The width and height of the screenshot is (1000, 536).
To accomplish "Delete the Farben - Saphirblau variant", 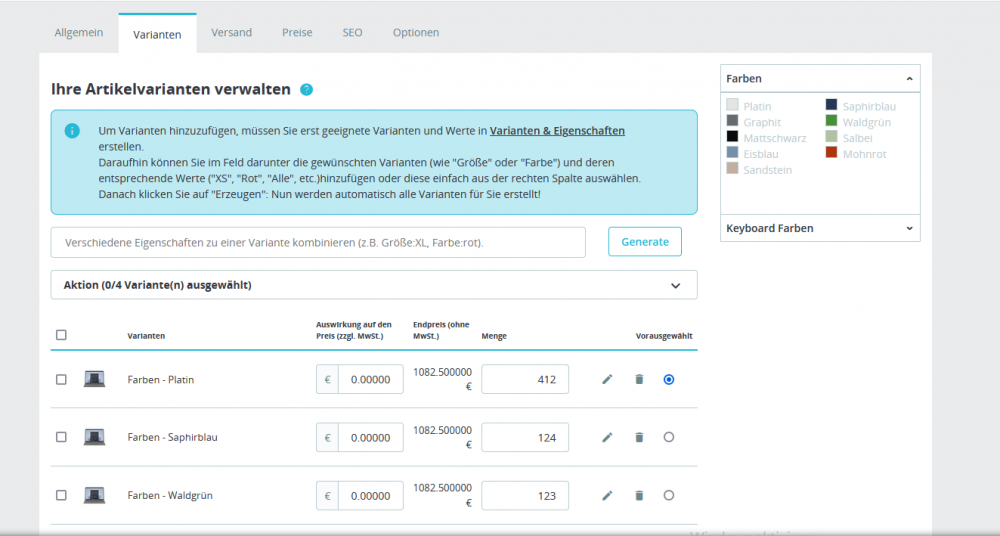I will 639,438.
